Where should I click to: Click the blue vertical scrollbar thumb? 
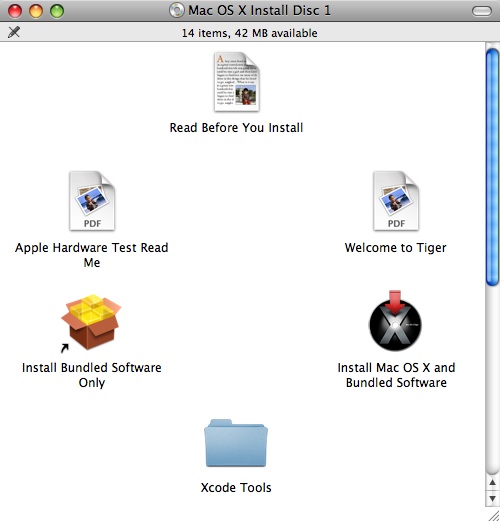[492, 167]
